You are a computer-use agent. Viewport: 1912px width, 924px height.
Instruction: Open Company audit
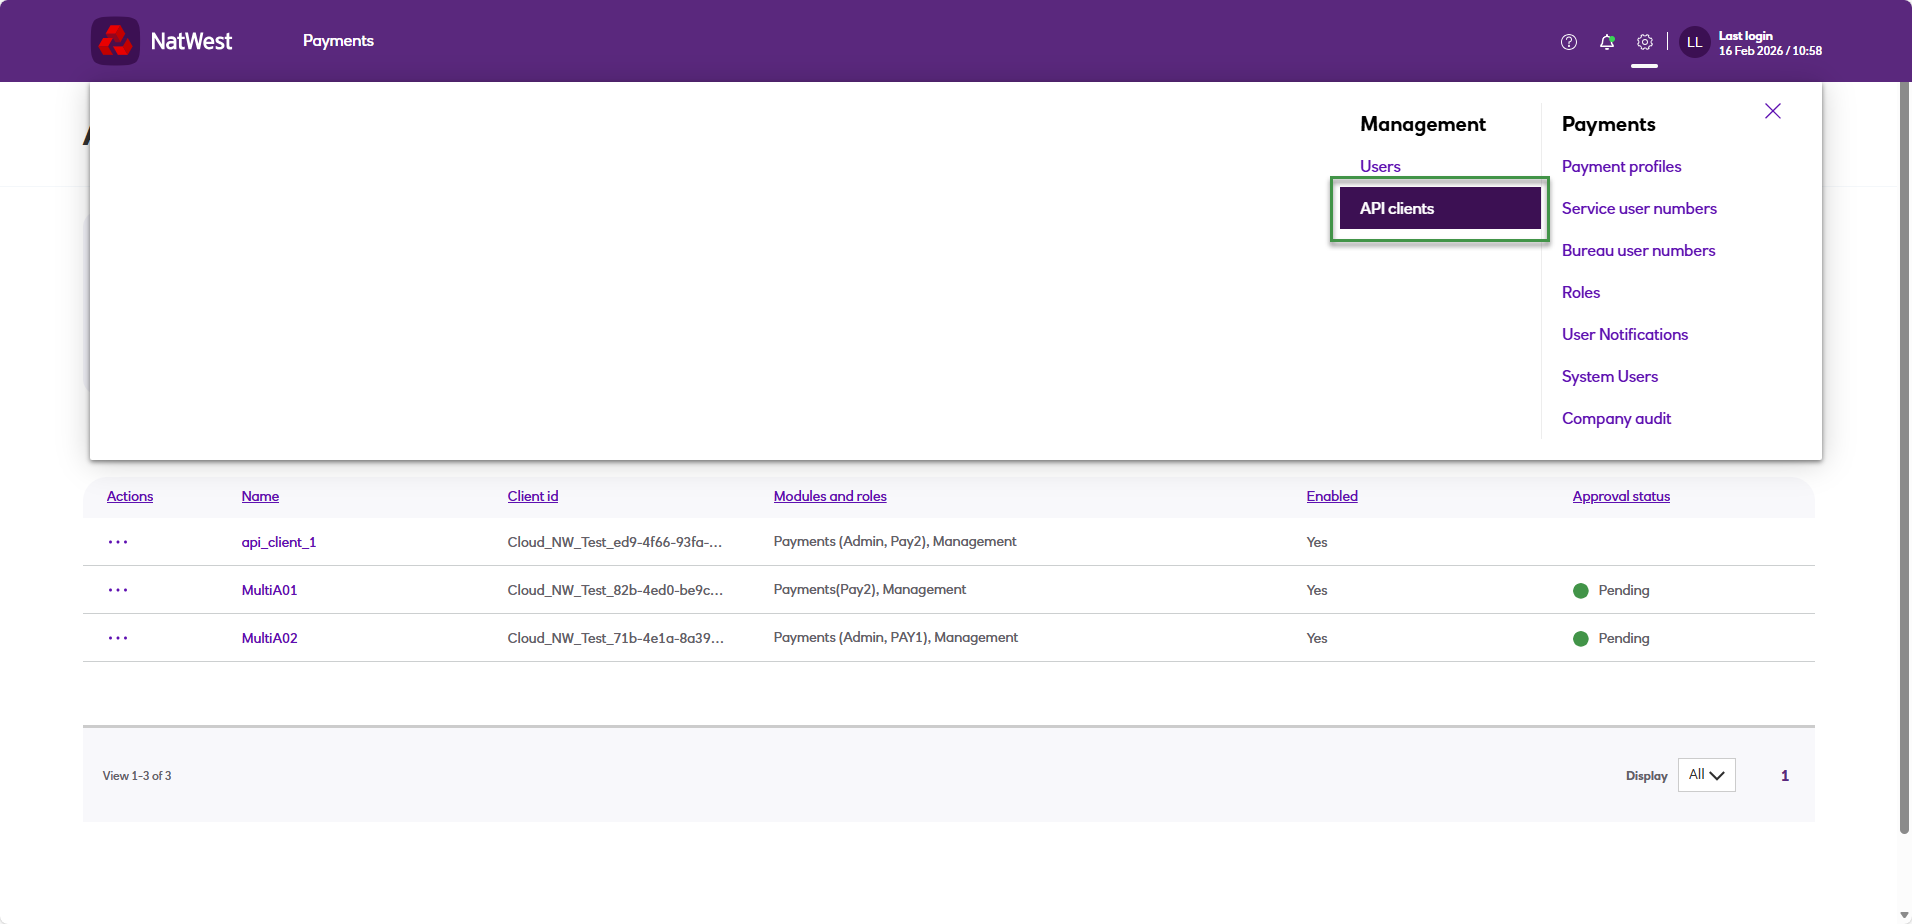[x=1616, y=418]
